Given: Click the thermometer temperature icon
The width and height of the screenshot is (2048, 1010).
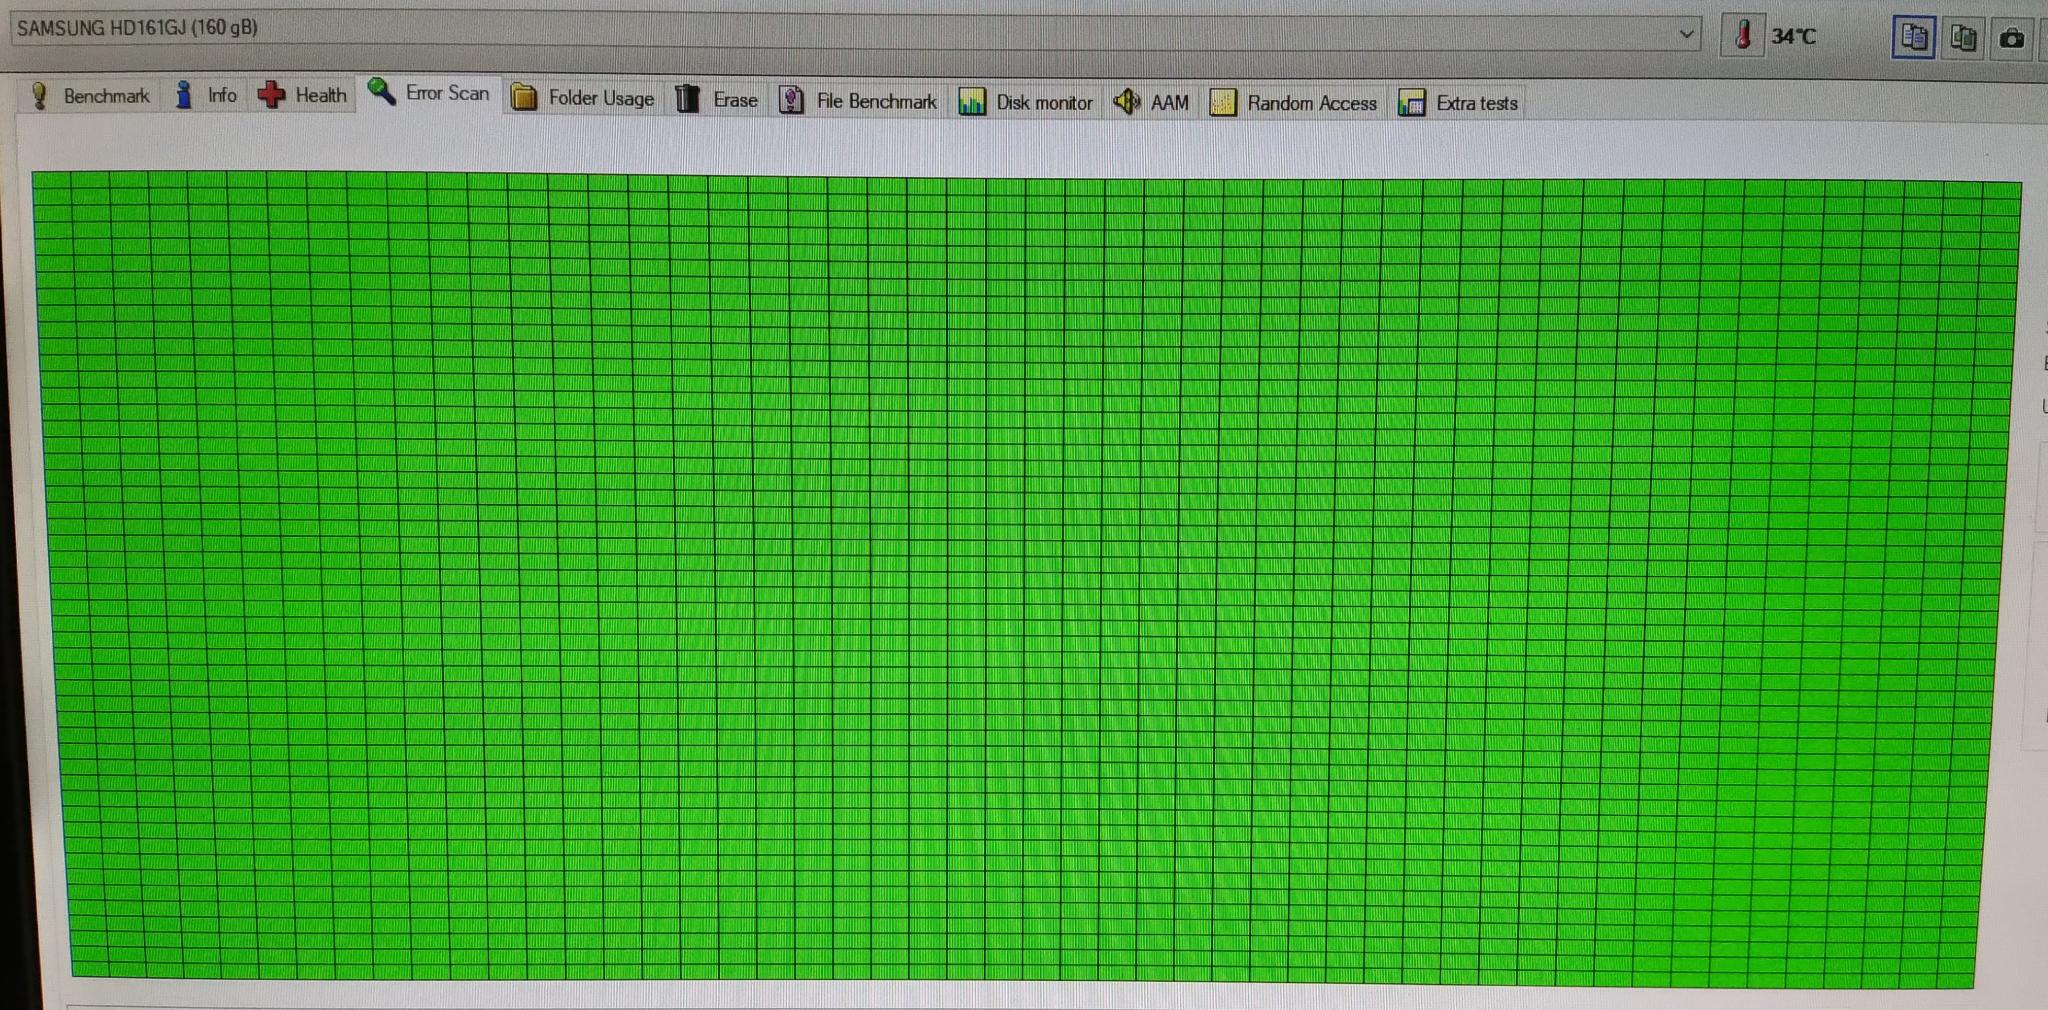Looking at the screenshot, I should point(1743,36).
